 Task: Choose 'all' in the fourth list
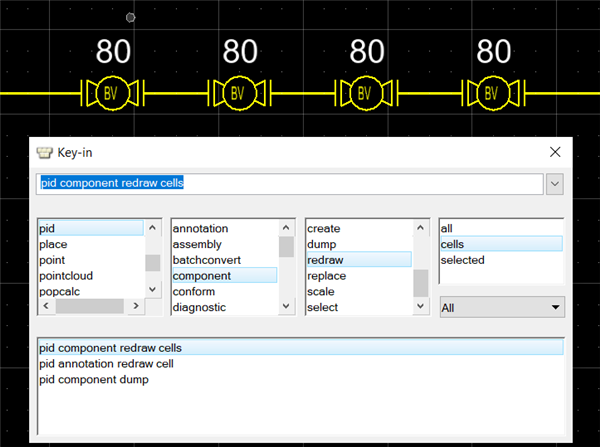[447, 228]
